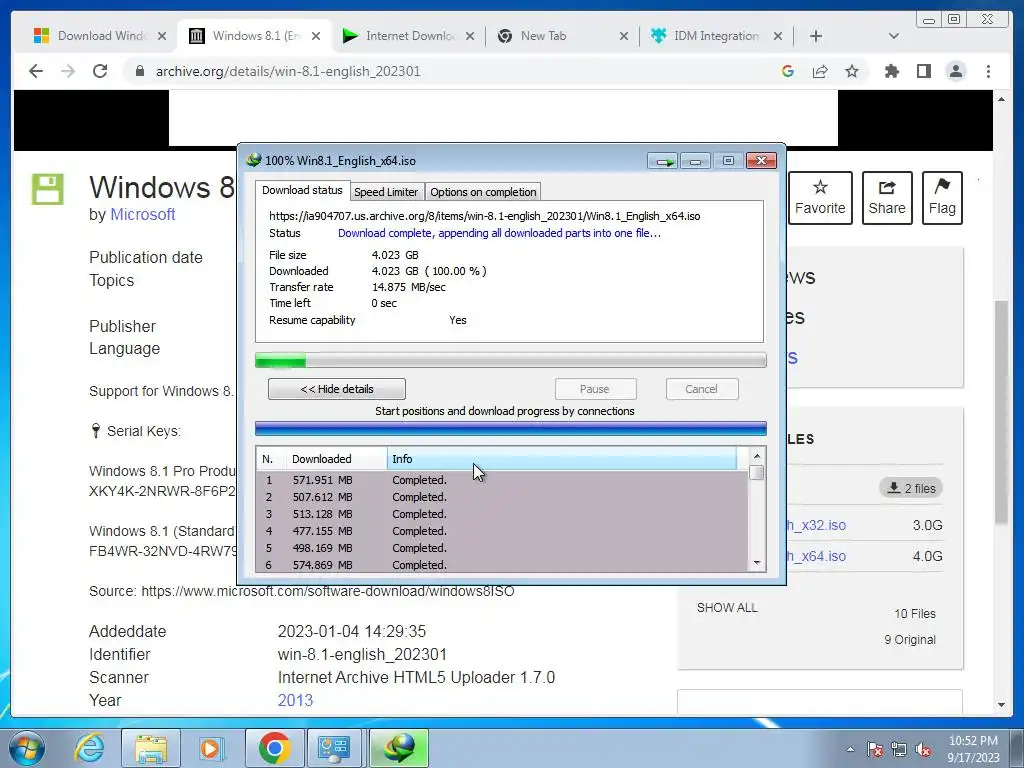Expand the tab search chevron

click(894, 36)
